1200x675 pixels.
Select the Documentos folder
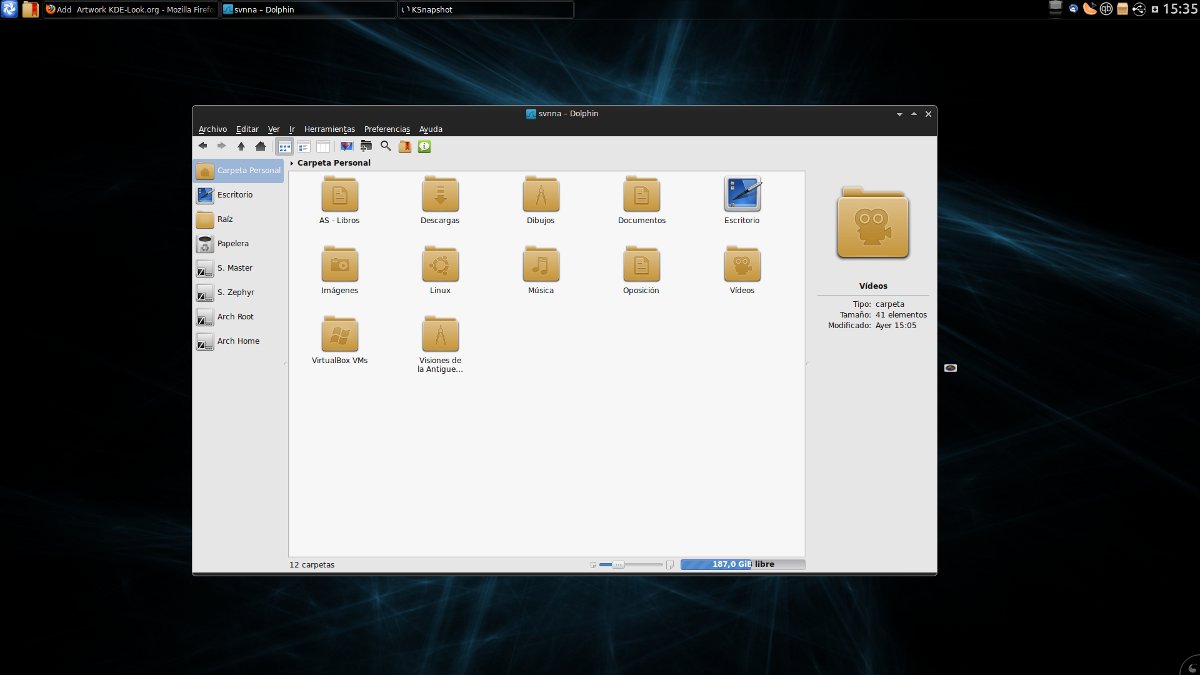pyautogui.click(x=641, y=200)
